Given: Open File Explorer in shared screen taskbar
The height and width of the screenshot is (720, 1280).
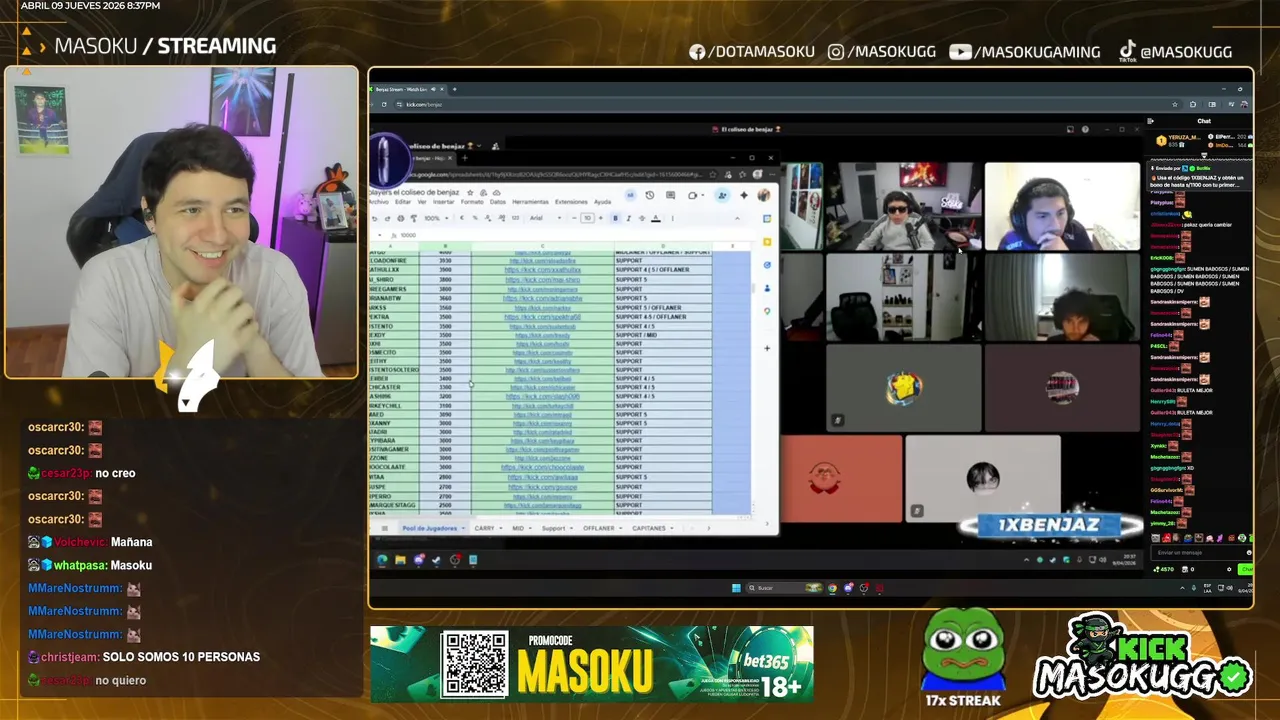Looking at the screenshot, I should (x=400, y=560).
